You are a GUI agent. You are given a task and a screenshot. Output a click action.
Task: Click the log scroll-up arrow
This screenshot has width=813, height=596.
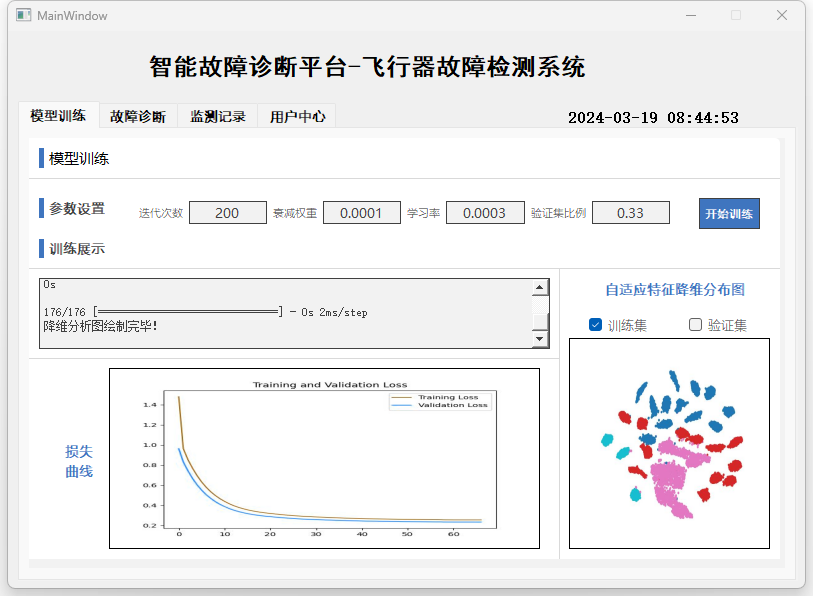pyautogui.click(x=540, y=287)
